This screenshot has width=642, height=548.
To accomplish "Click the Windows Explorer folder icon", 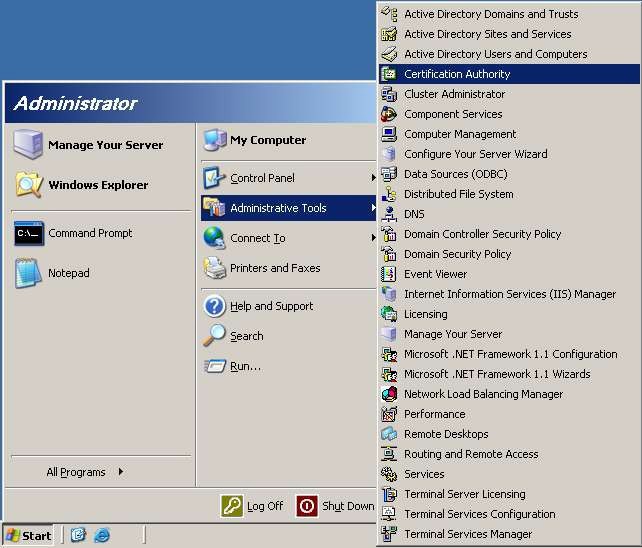I will point(29,185).
